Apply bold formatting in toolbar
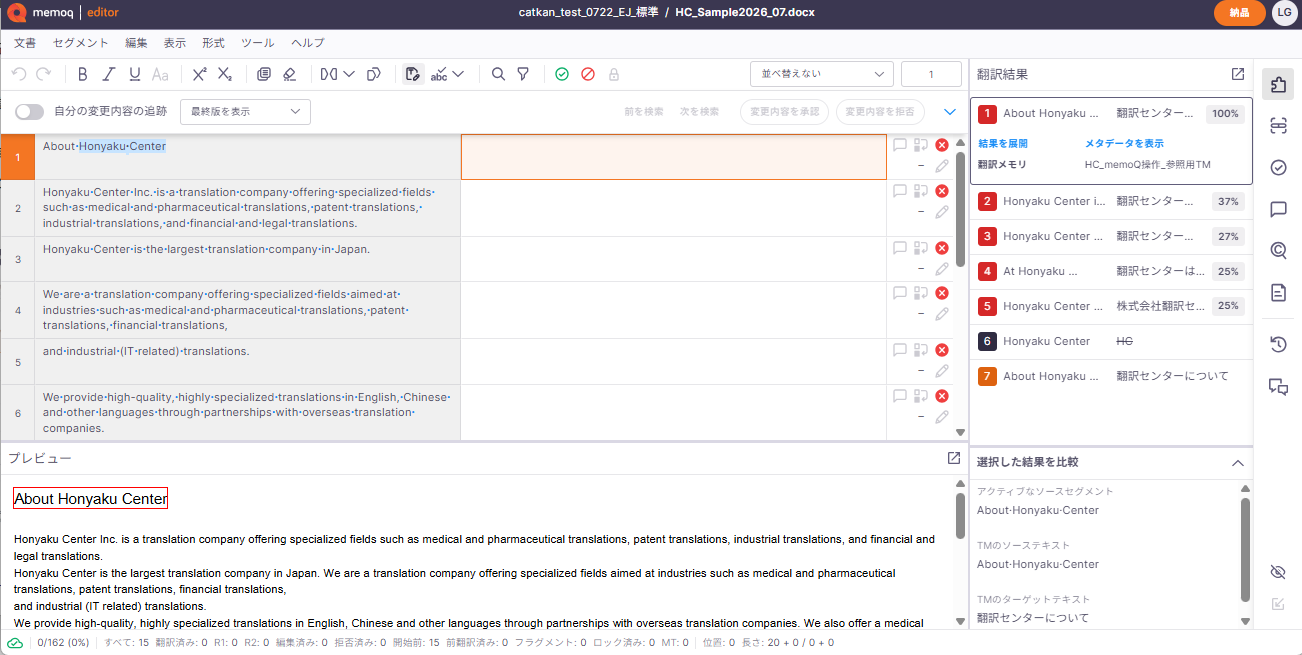This screenshot has height=655, width=1302. coord(83,74)
